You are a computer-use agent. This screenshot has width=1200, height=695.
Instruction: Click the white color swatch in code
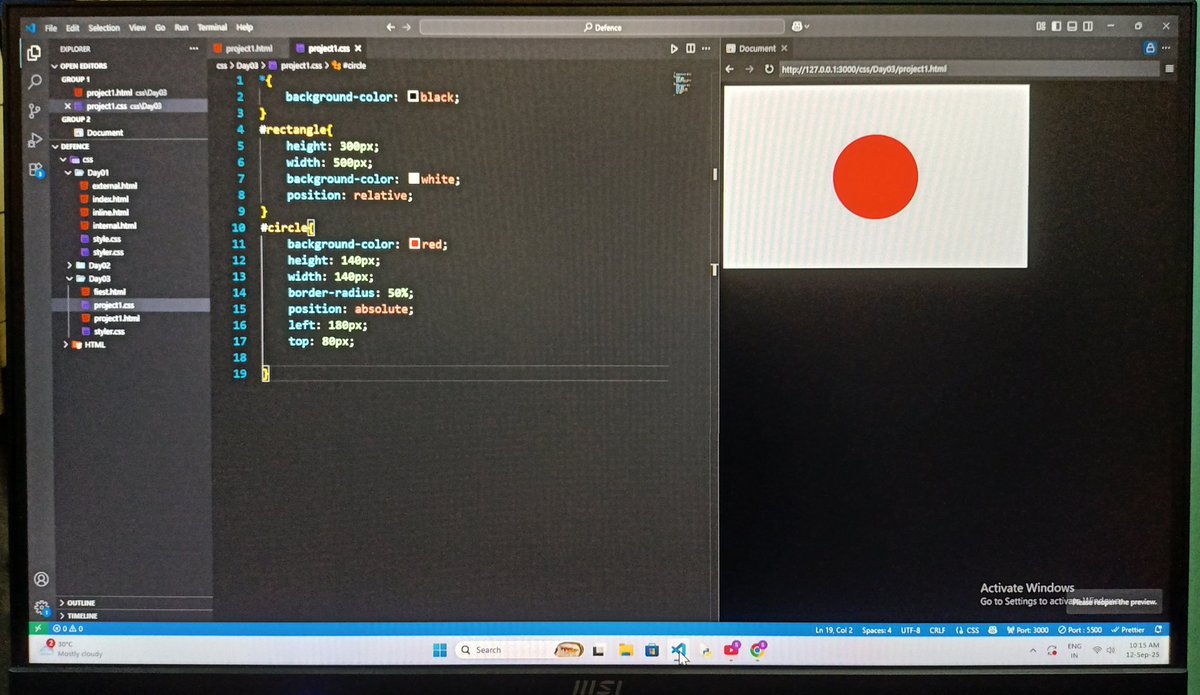[414, 179]
